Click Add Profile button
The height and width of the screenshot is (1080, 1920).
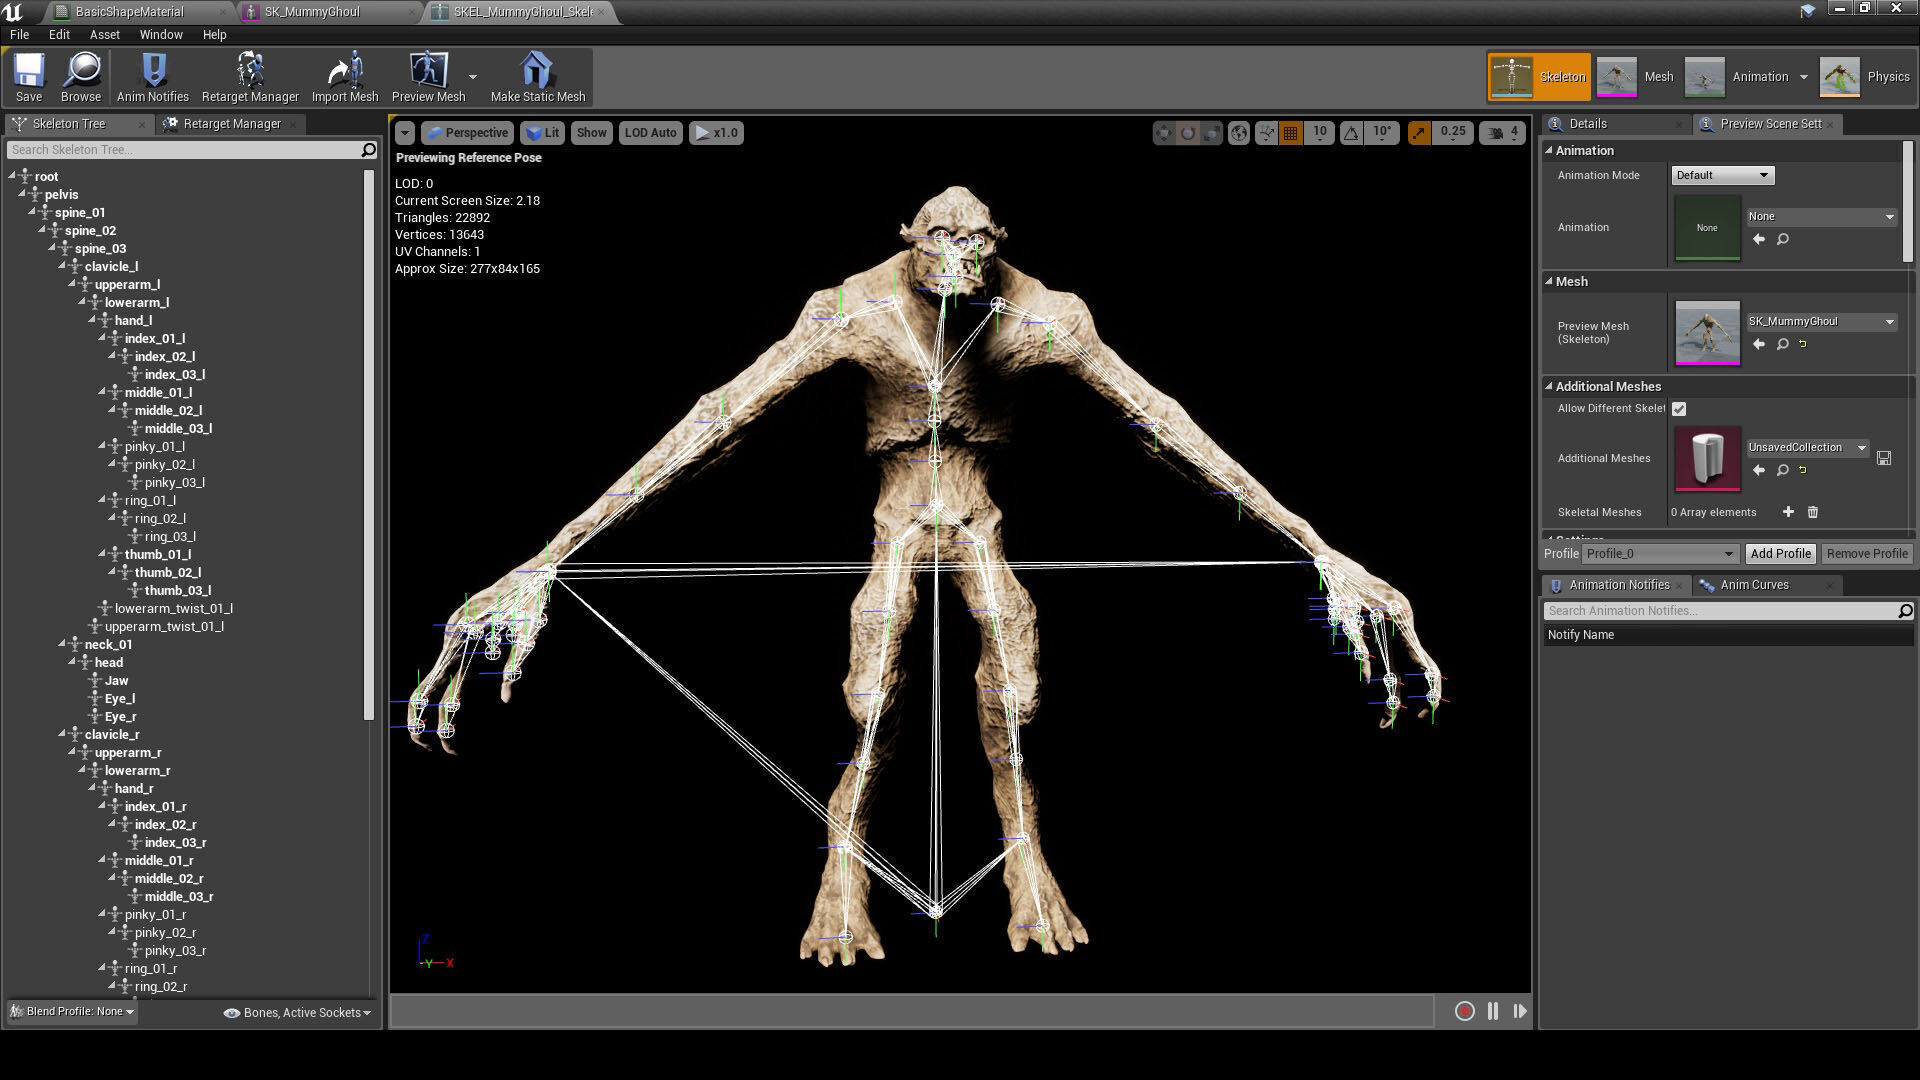[1780, 554]
